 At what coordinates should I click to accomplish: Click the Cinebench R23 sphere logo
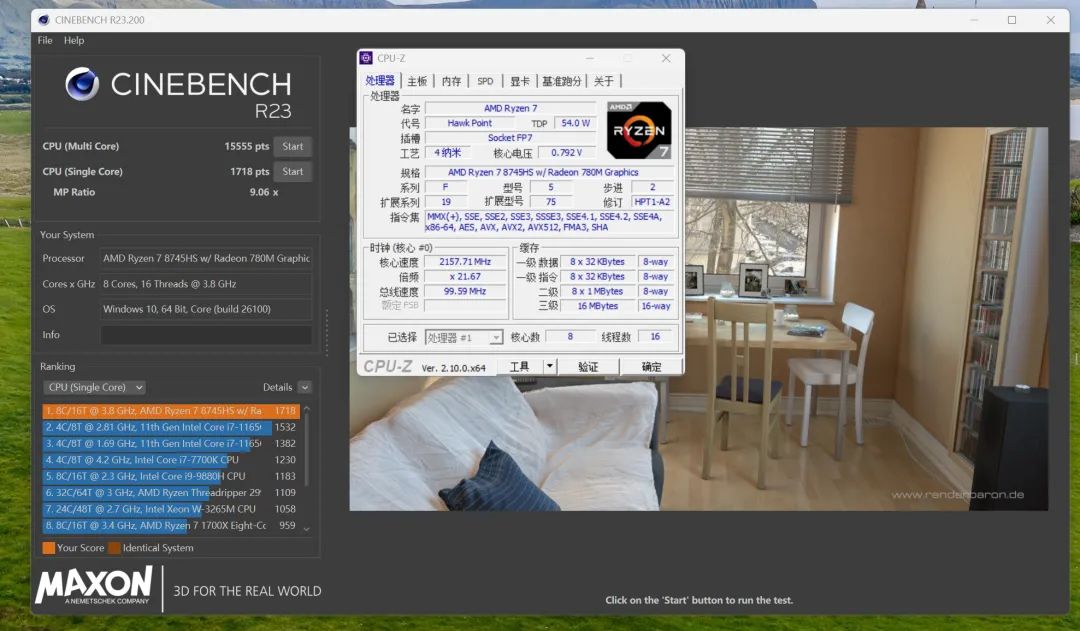click(x=82, y=84)
